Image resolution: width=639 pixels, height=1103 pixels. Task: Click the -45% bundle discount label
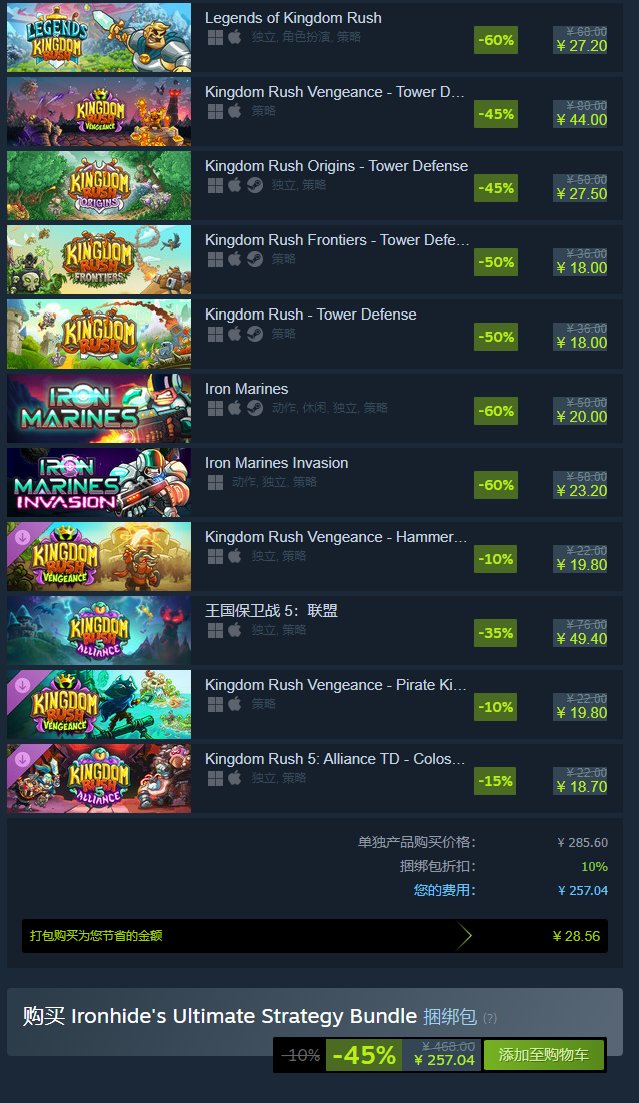pos(365,1055)
